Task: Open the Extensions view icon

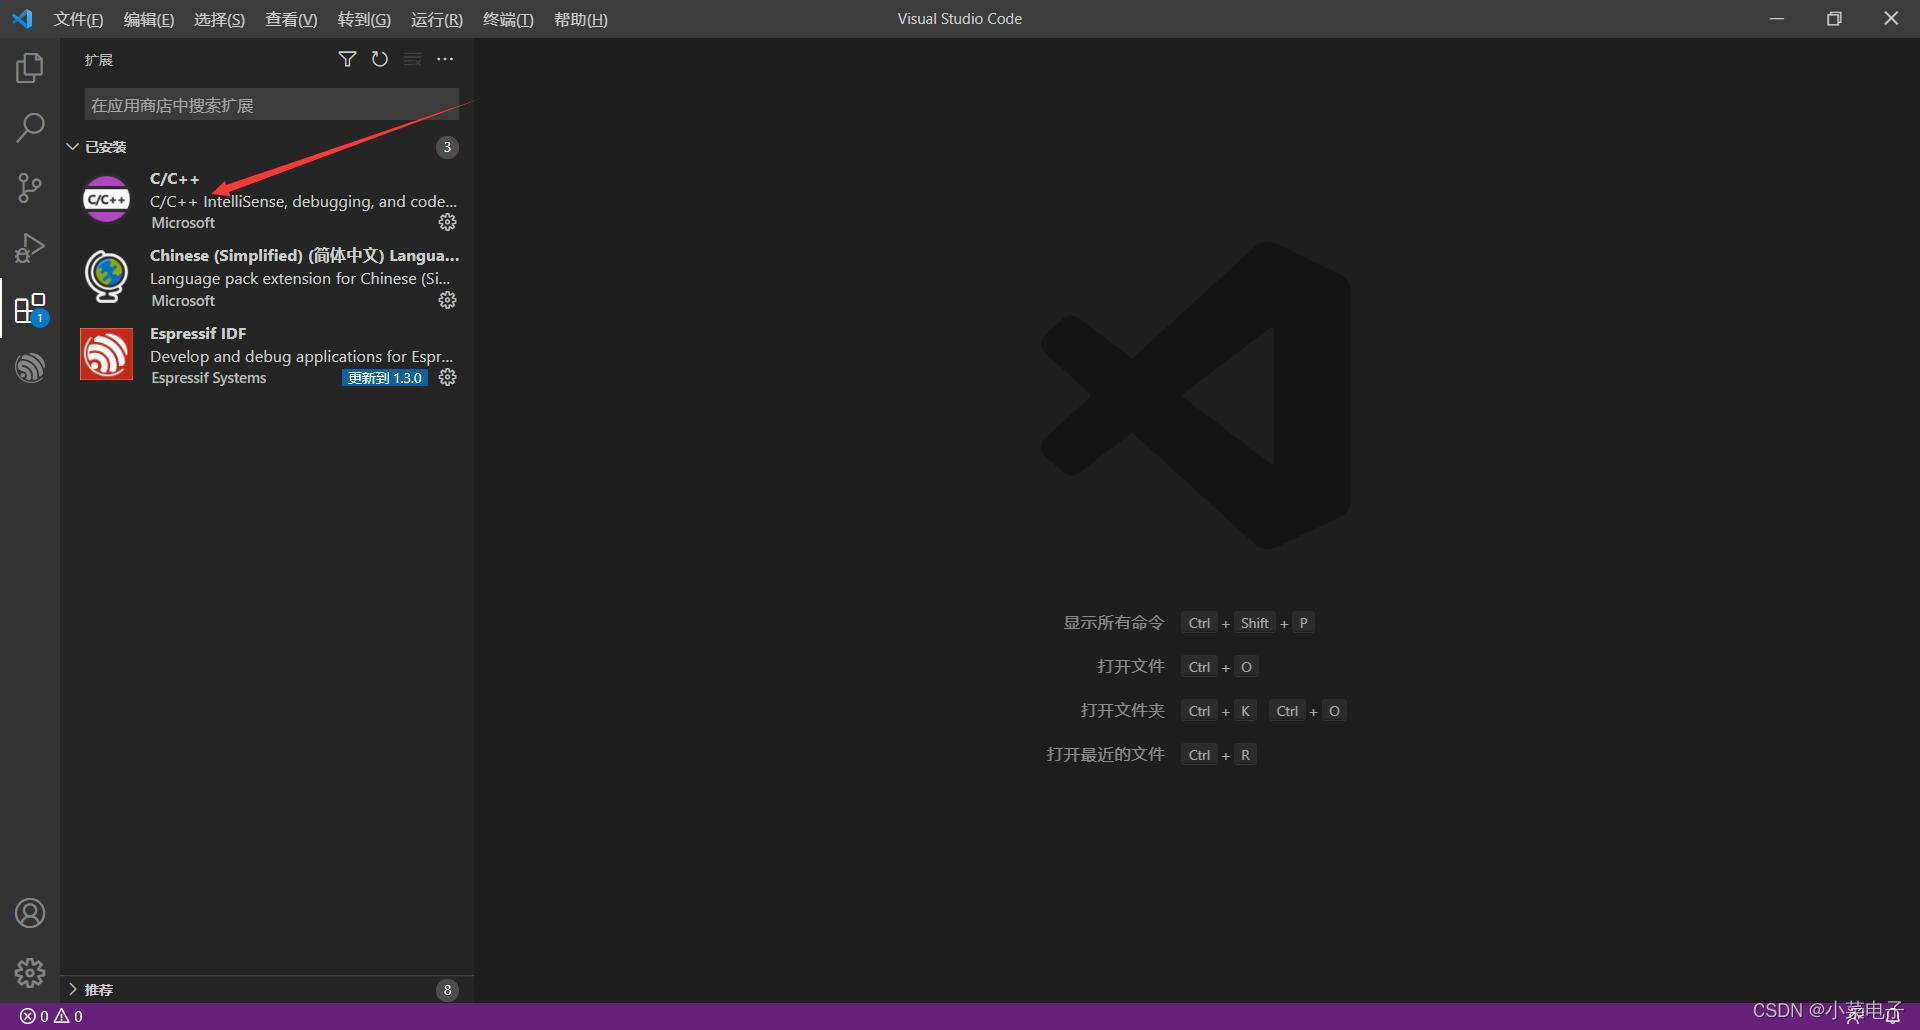Action: coord(30,308)
